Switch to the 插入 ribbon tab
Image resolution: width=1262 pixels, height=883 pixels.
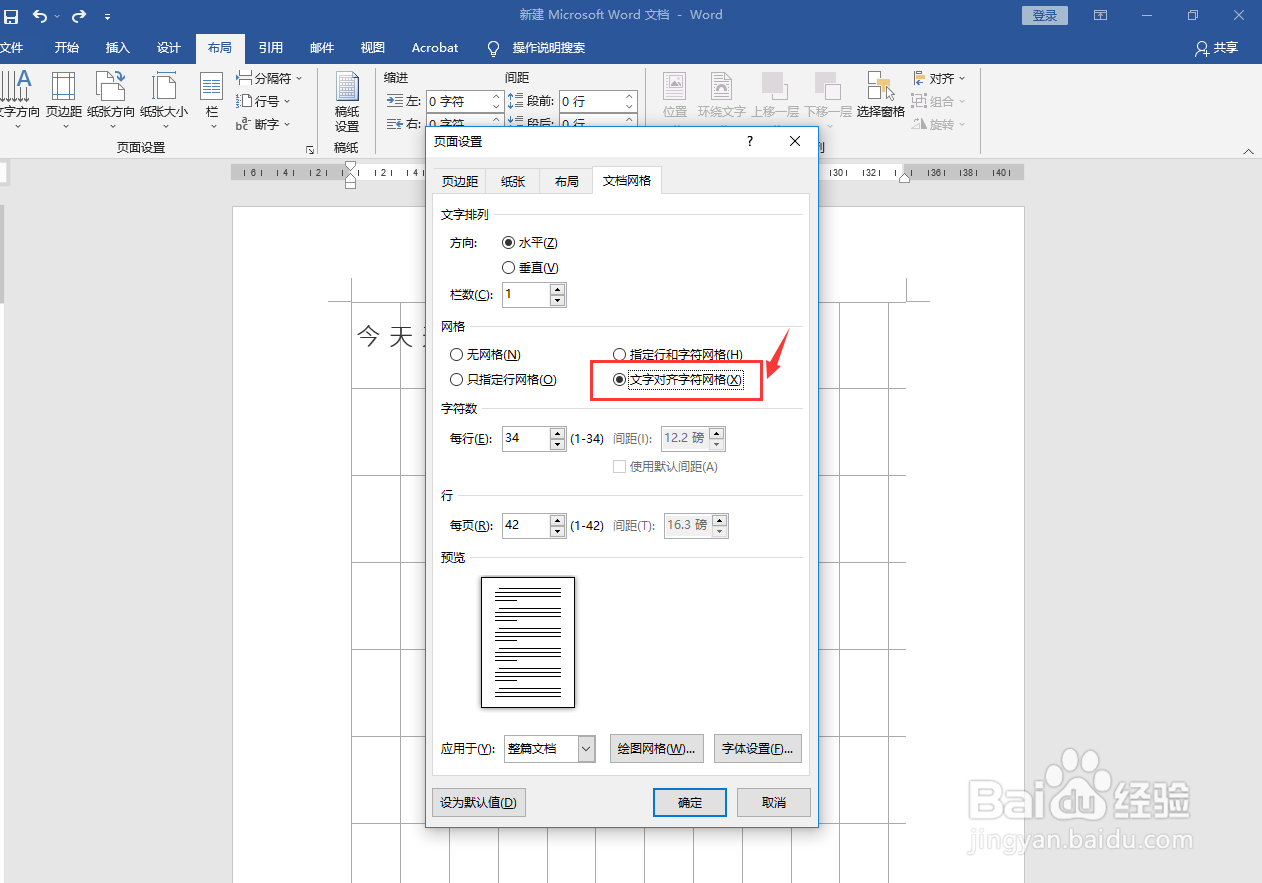pos(118,48)
